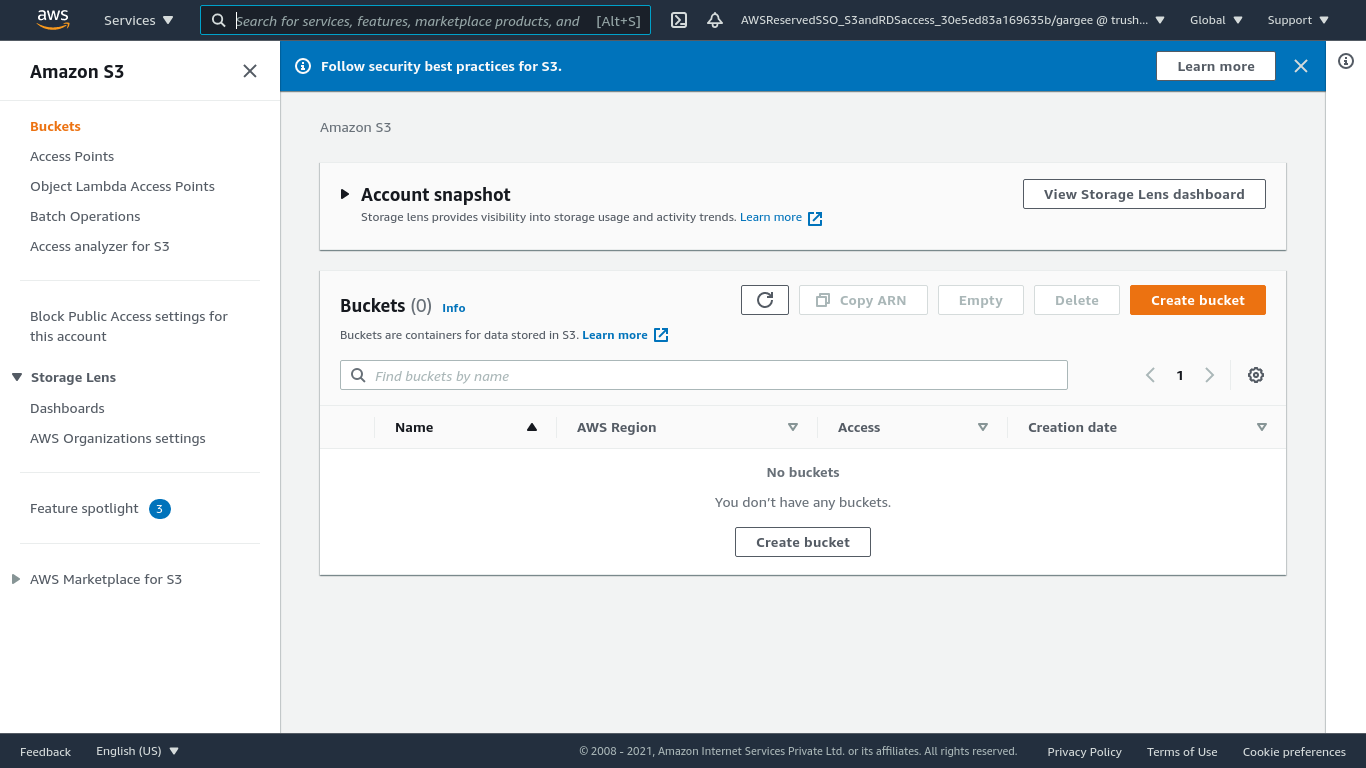
Task: Go to next page of buckets
Action: point(1210,375)
